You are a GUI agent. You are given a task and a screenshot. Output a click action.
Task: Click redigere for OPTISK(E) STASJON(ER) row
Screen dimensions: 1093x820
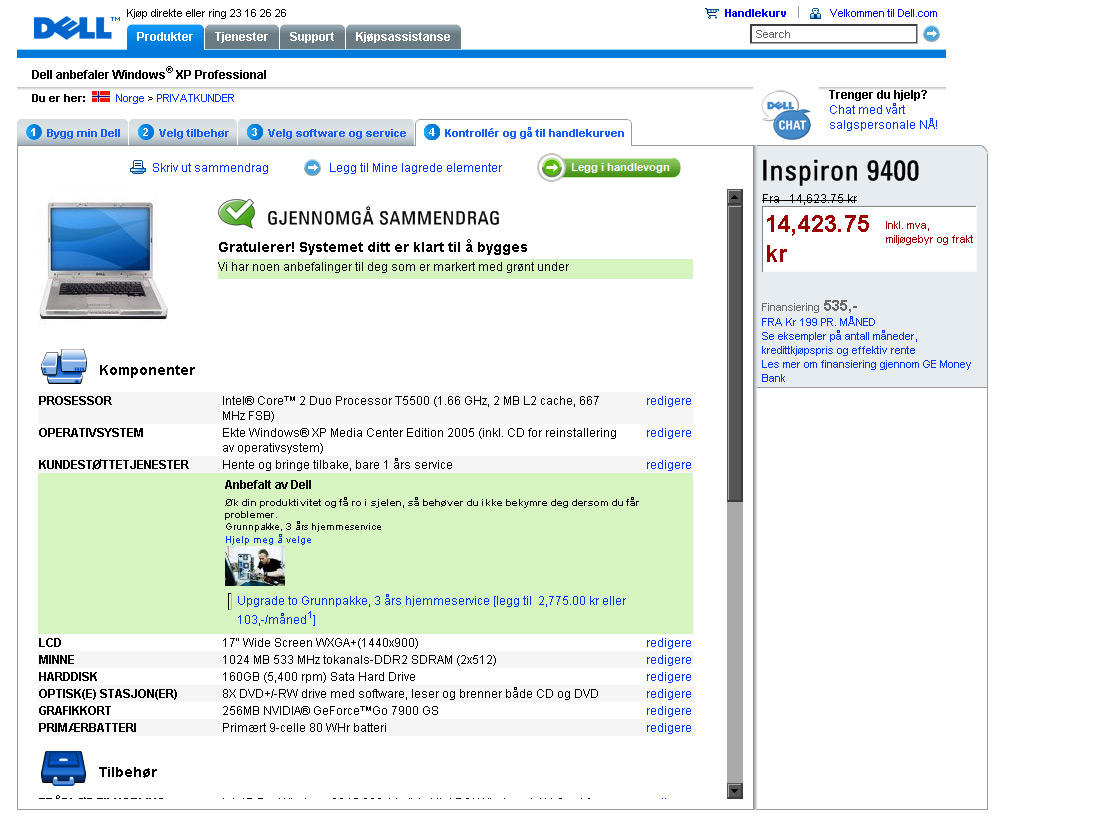668,694
